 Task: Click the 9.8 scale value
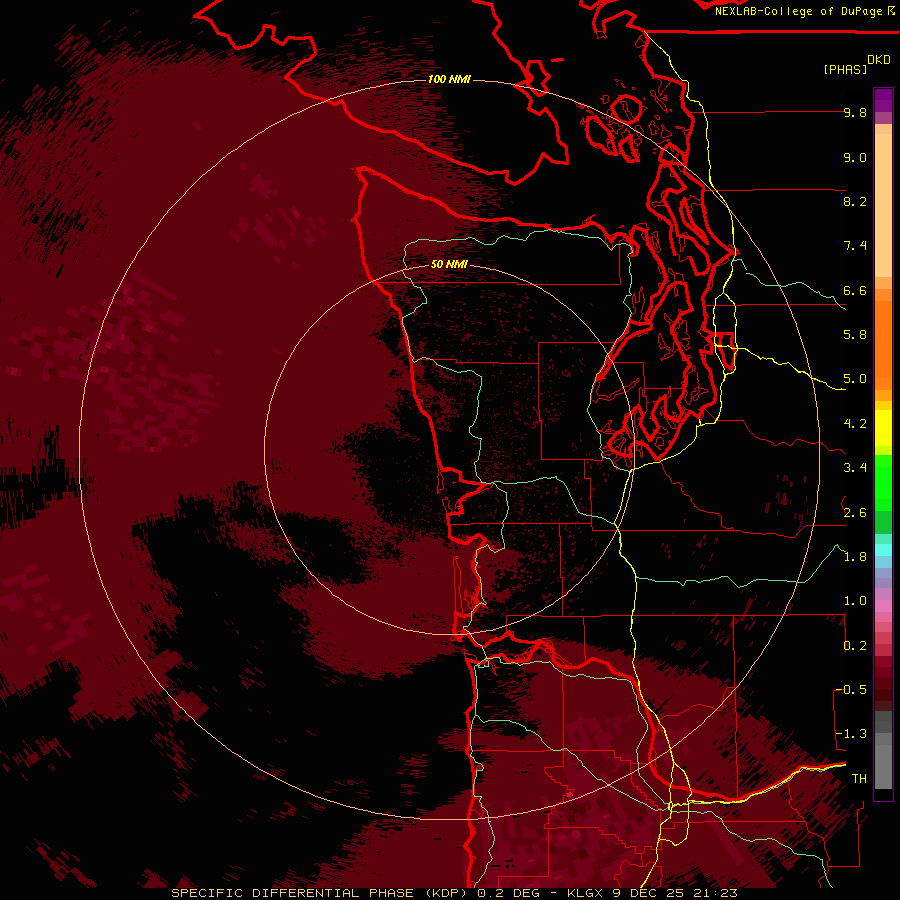855,112
